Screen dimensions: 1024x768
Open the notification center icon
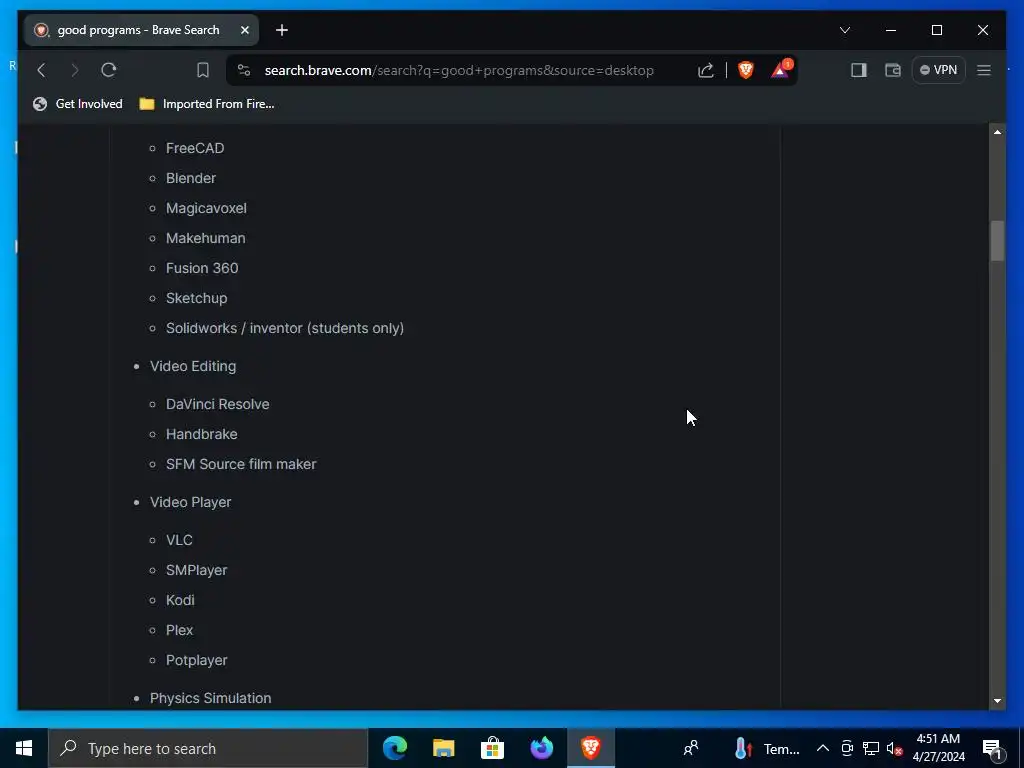(992, 748)
